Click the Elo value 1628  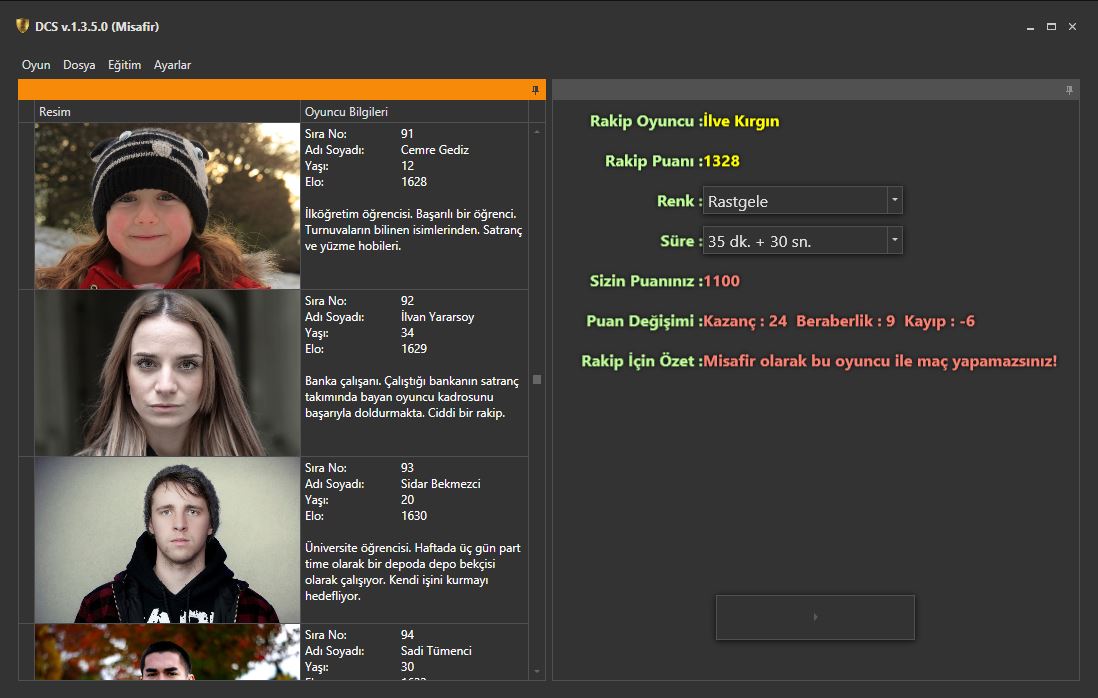click(x=414, y=182)
